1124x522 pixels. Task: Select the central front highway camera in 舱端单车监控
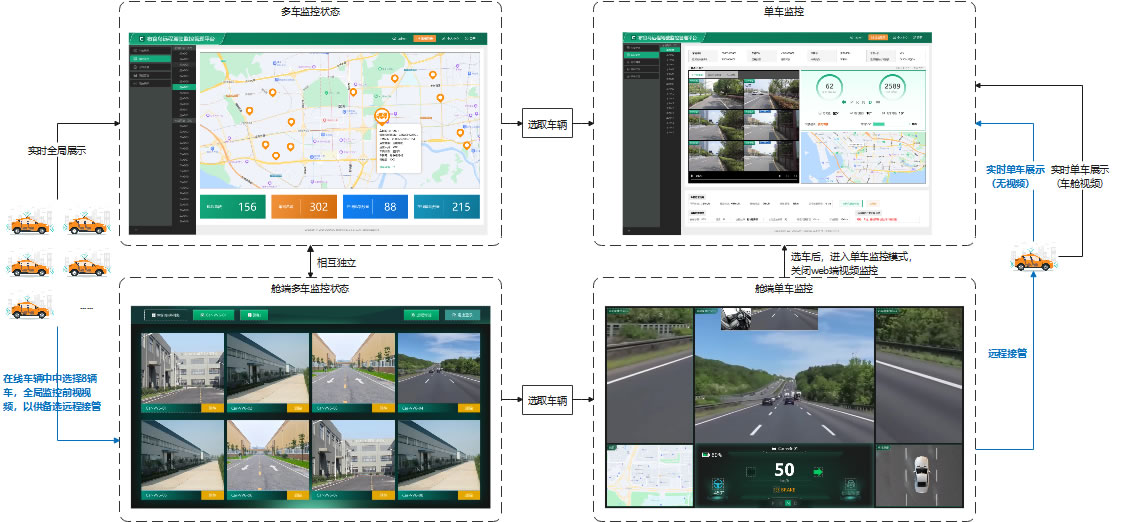(784, 376)
